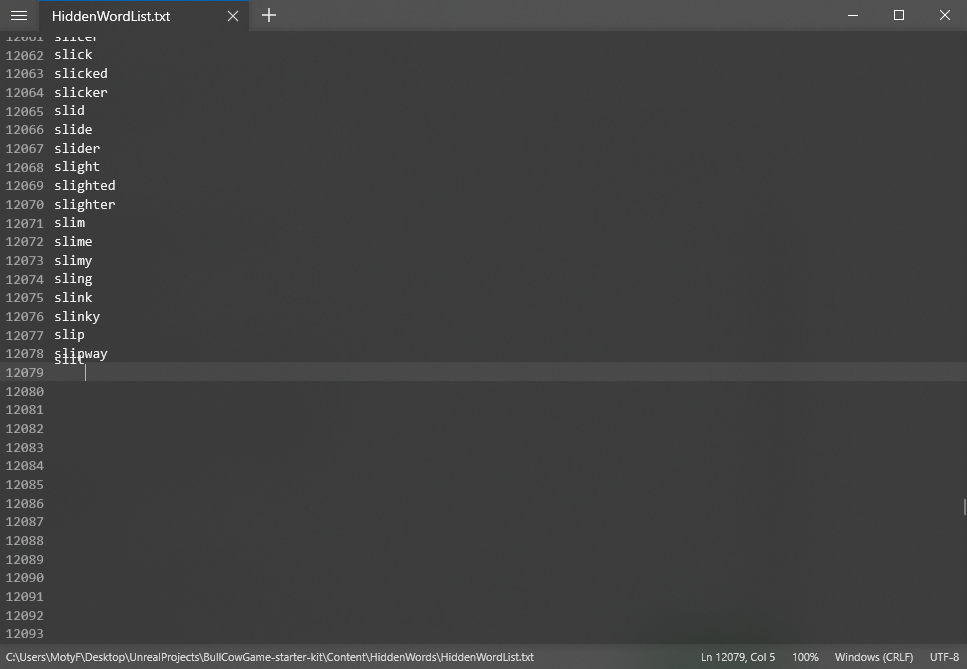Viewport: 967px width, 669px height.
Task: Click the word slider on line 12067
Action: (76, 148)
